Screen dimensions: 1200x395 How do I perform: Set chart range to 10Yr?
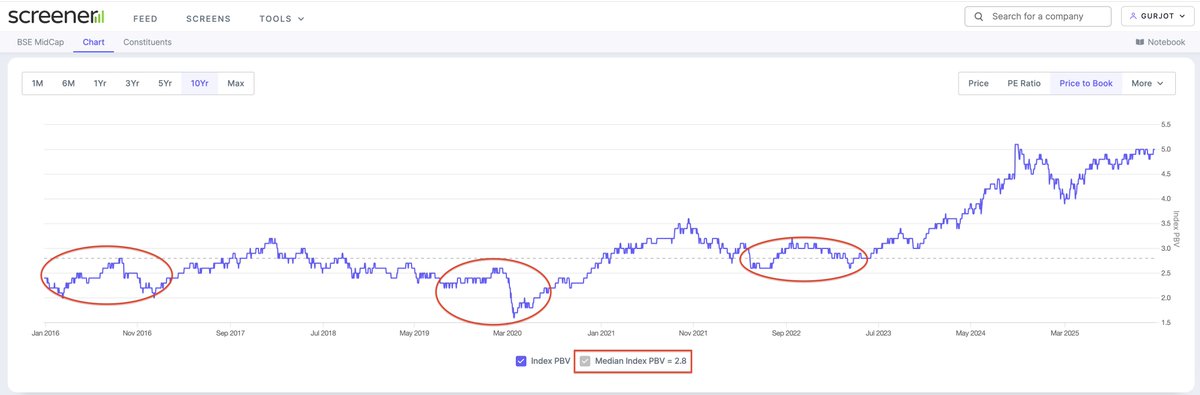pyautogui.click(x=199, y=83)
